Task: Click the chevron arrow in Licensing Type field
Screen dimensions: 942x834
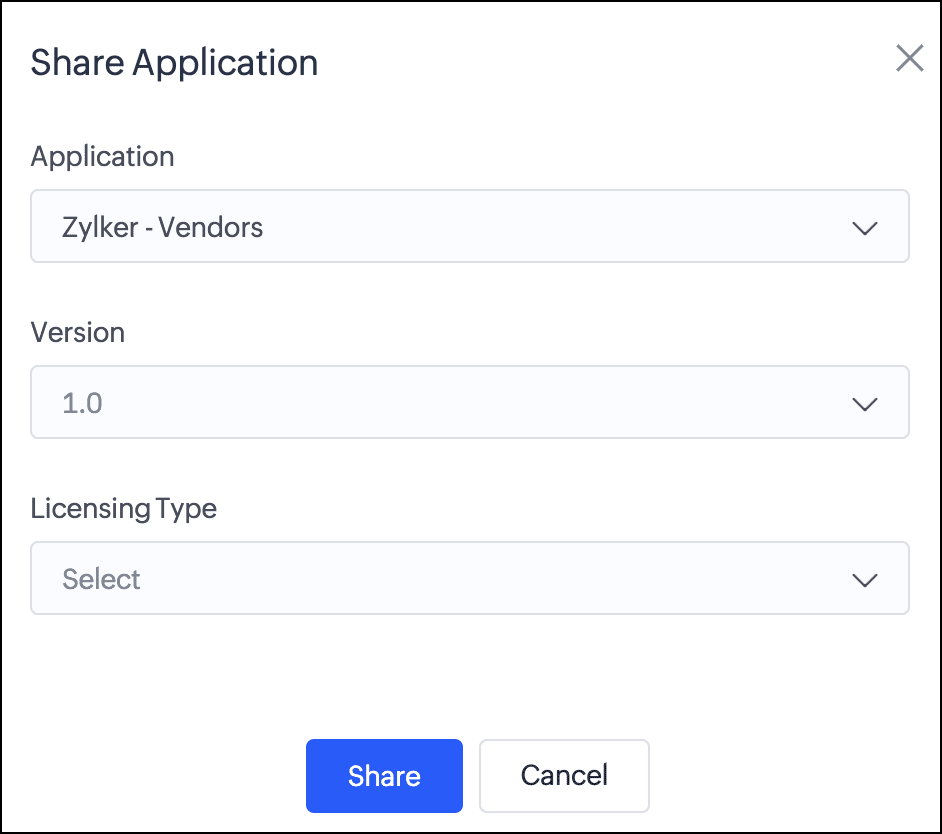Action: coord(863,580)
